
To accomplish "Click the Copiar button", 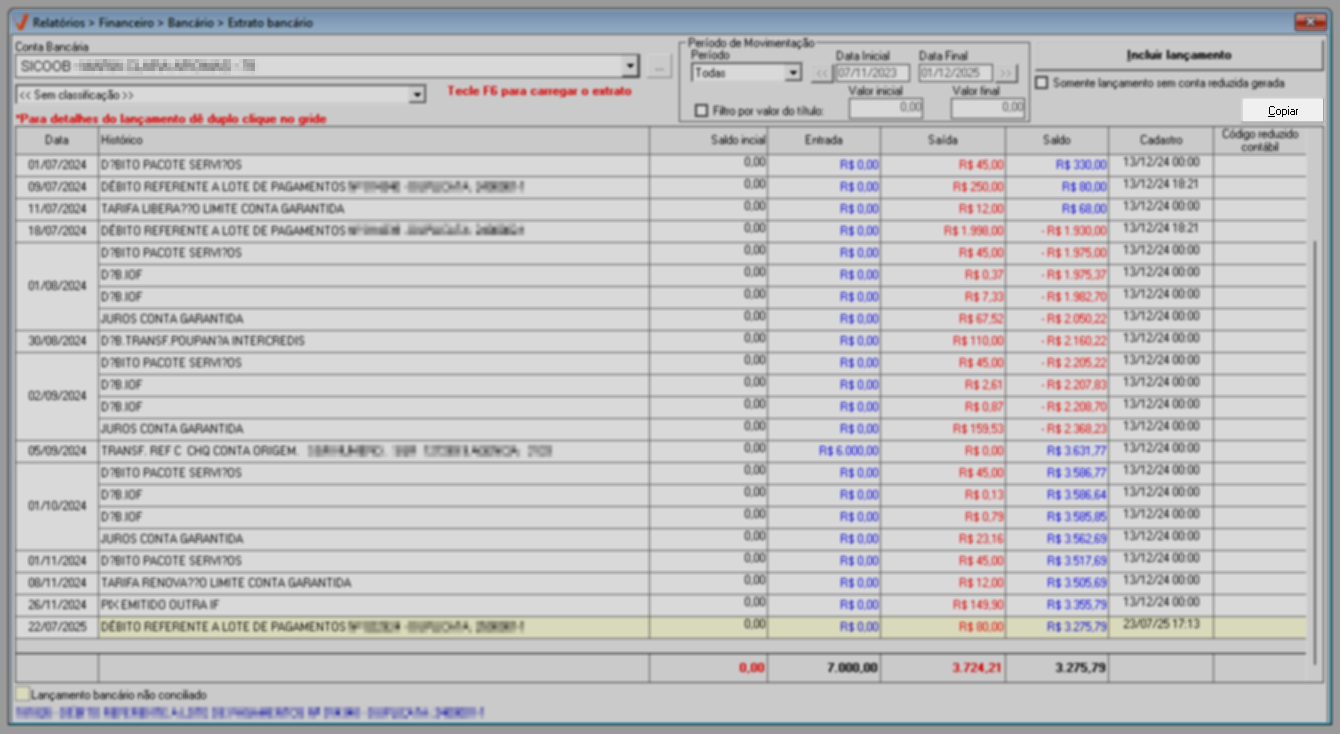I will (x=1282, y=110).
